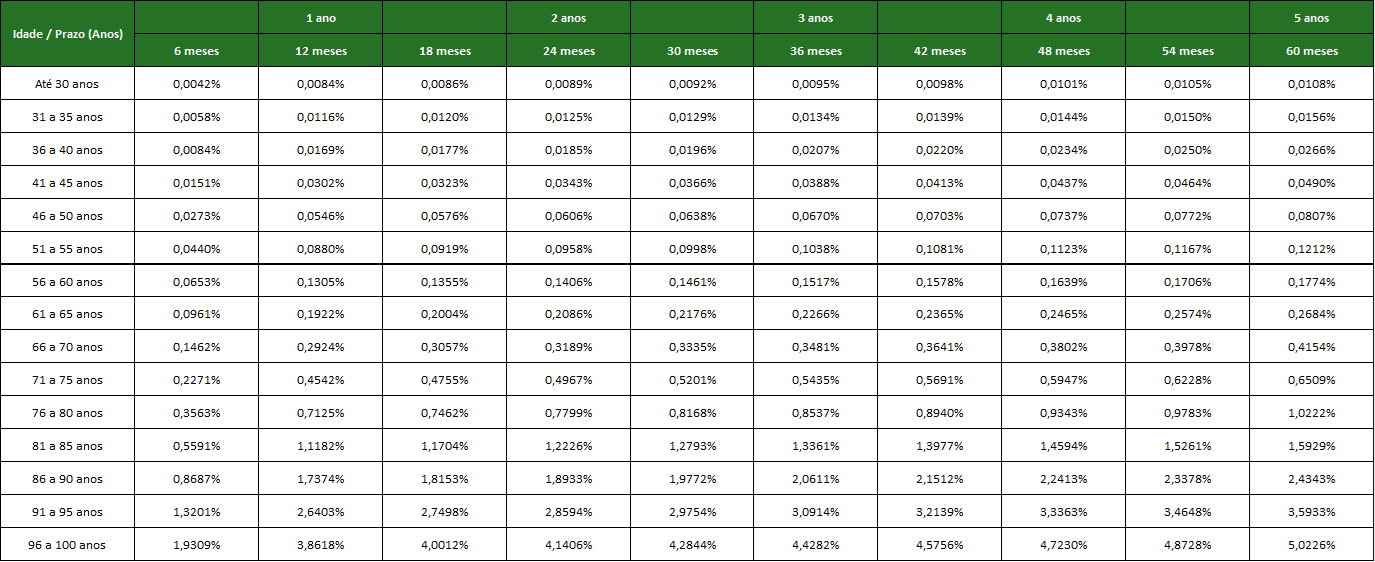
Task: Click the "5 anos" column group header
Action: click(1312, 18)
